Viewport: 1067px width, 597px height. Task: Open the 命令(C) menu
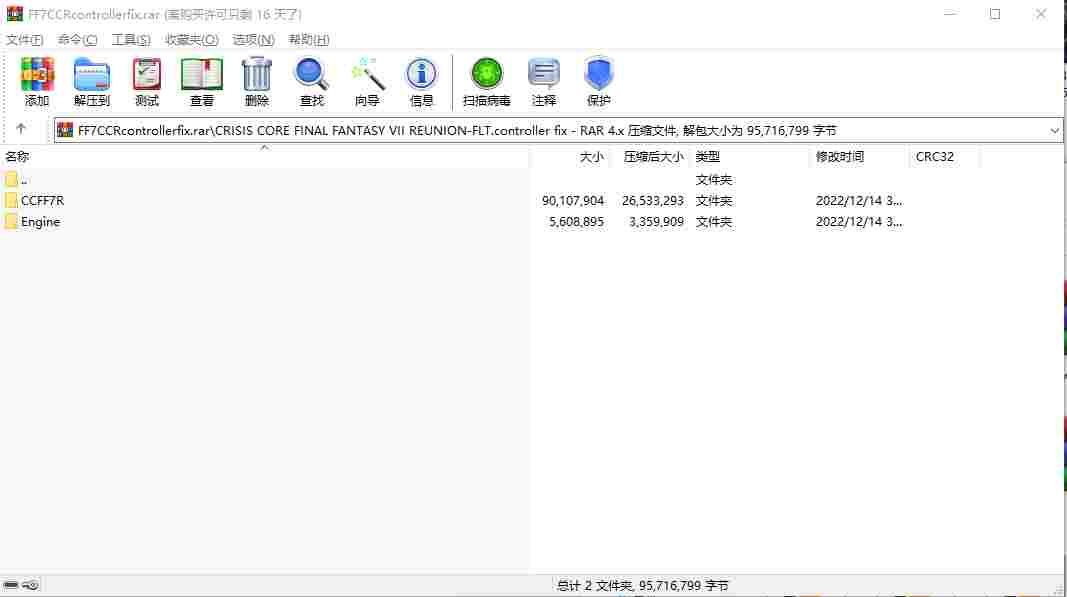coord(78,39)
